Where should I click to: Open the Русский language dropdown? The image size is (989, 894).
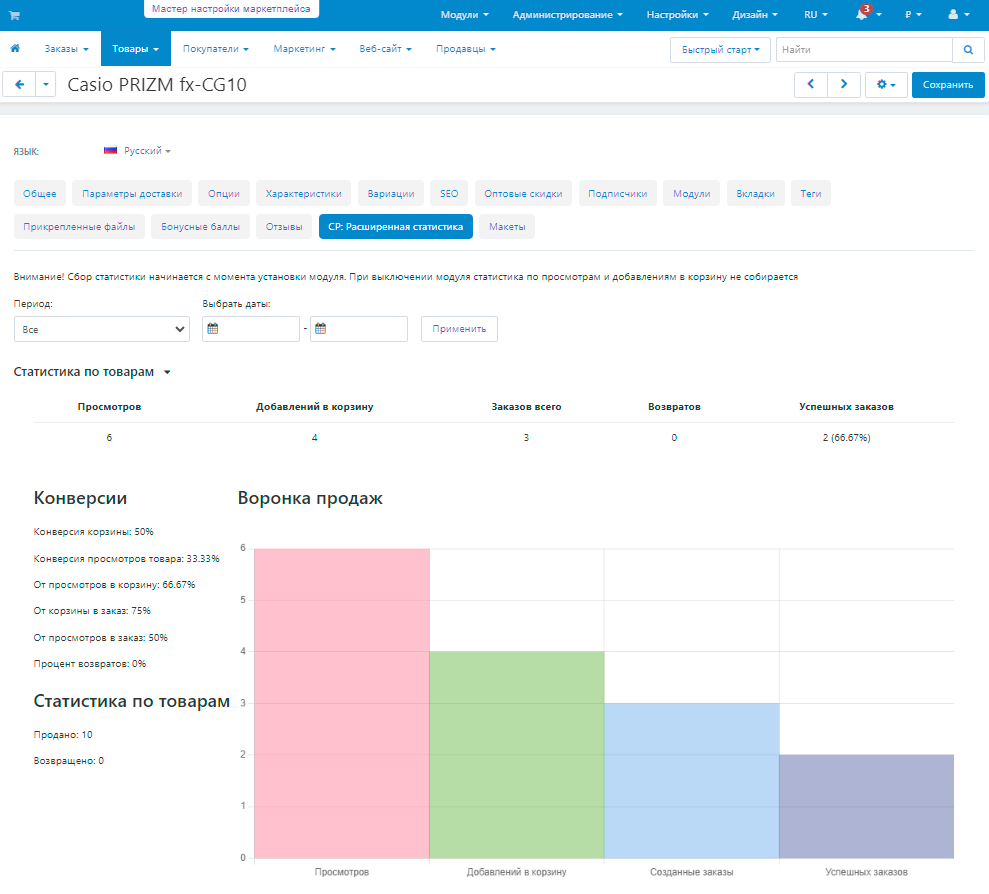click(138, 151)
